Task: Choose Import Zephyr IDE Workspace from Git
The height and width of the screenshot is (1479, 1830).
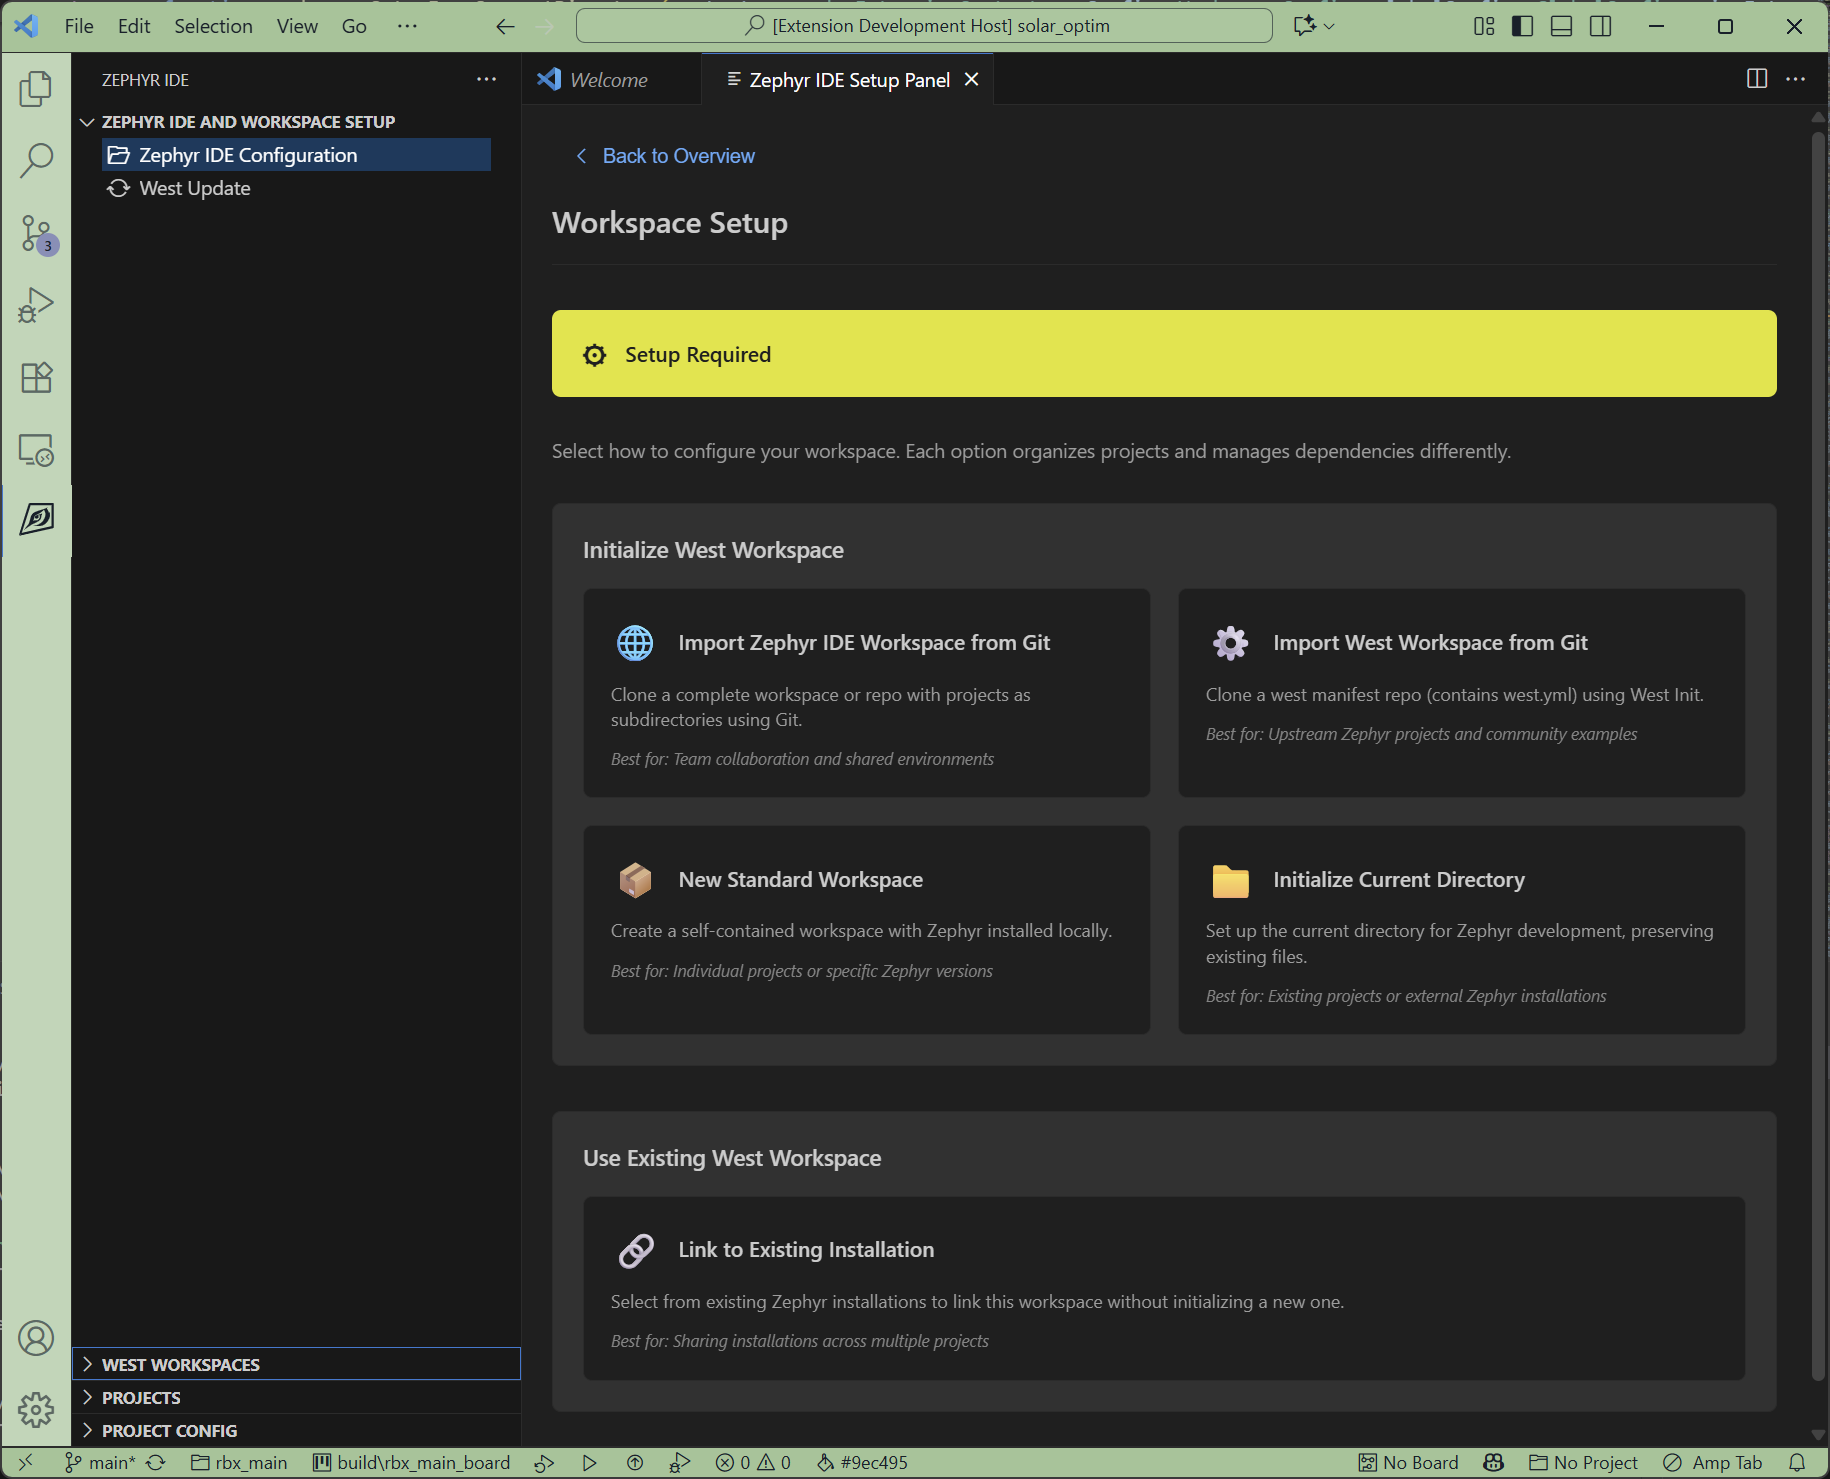Action: (866, 693)
